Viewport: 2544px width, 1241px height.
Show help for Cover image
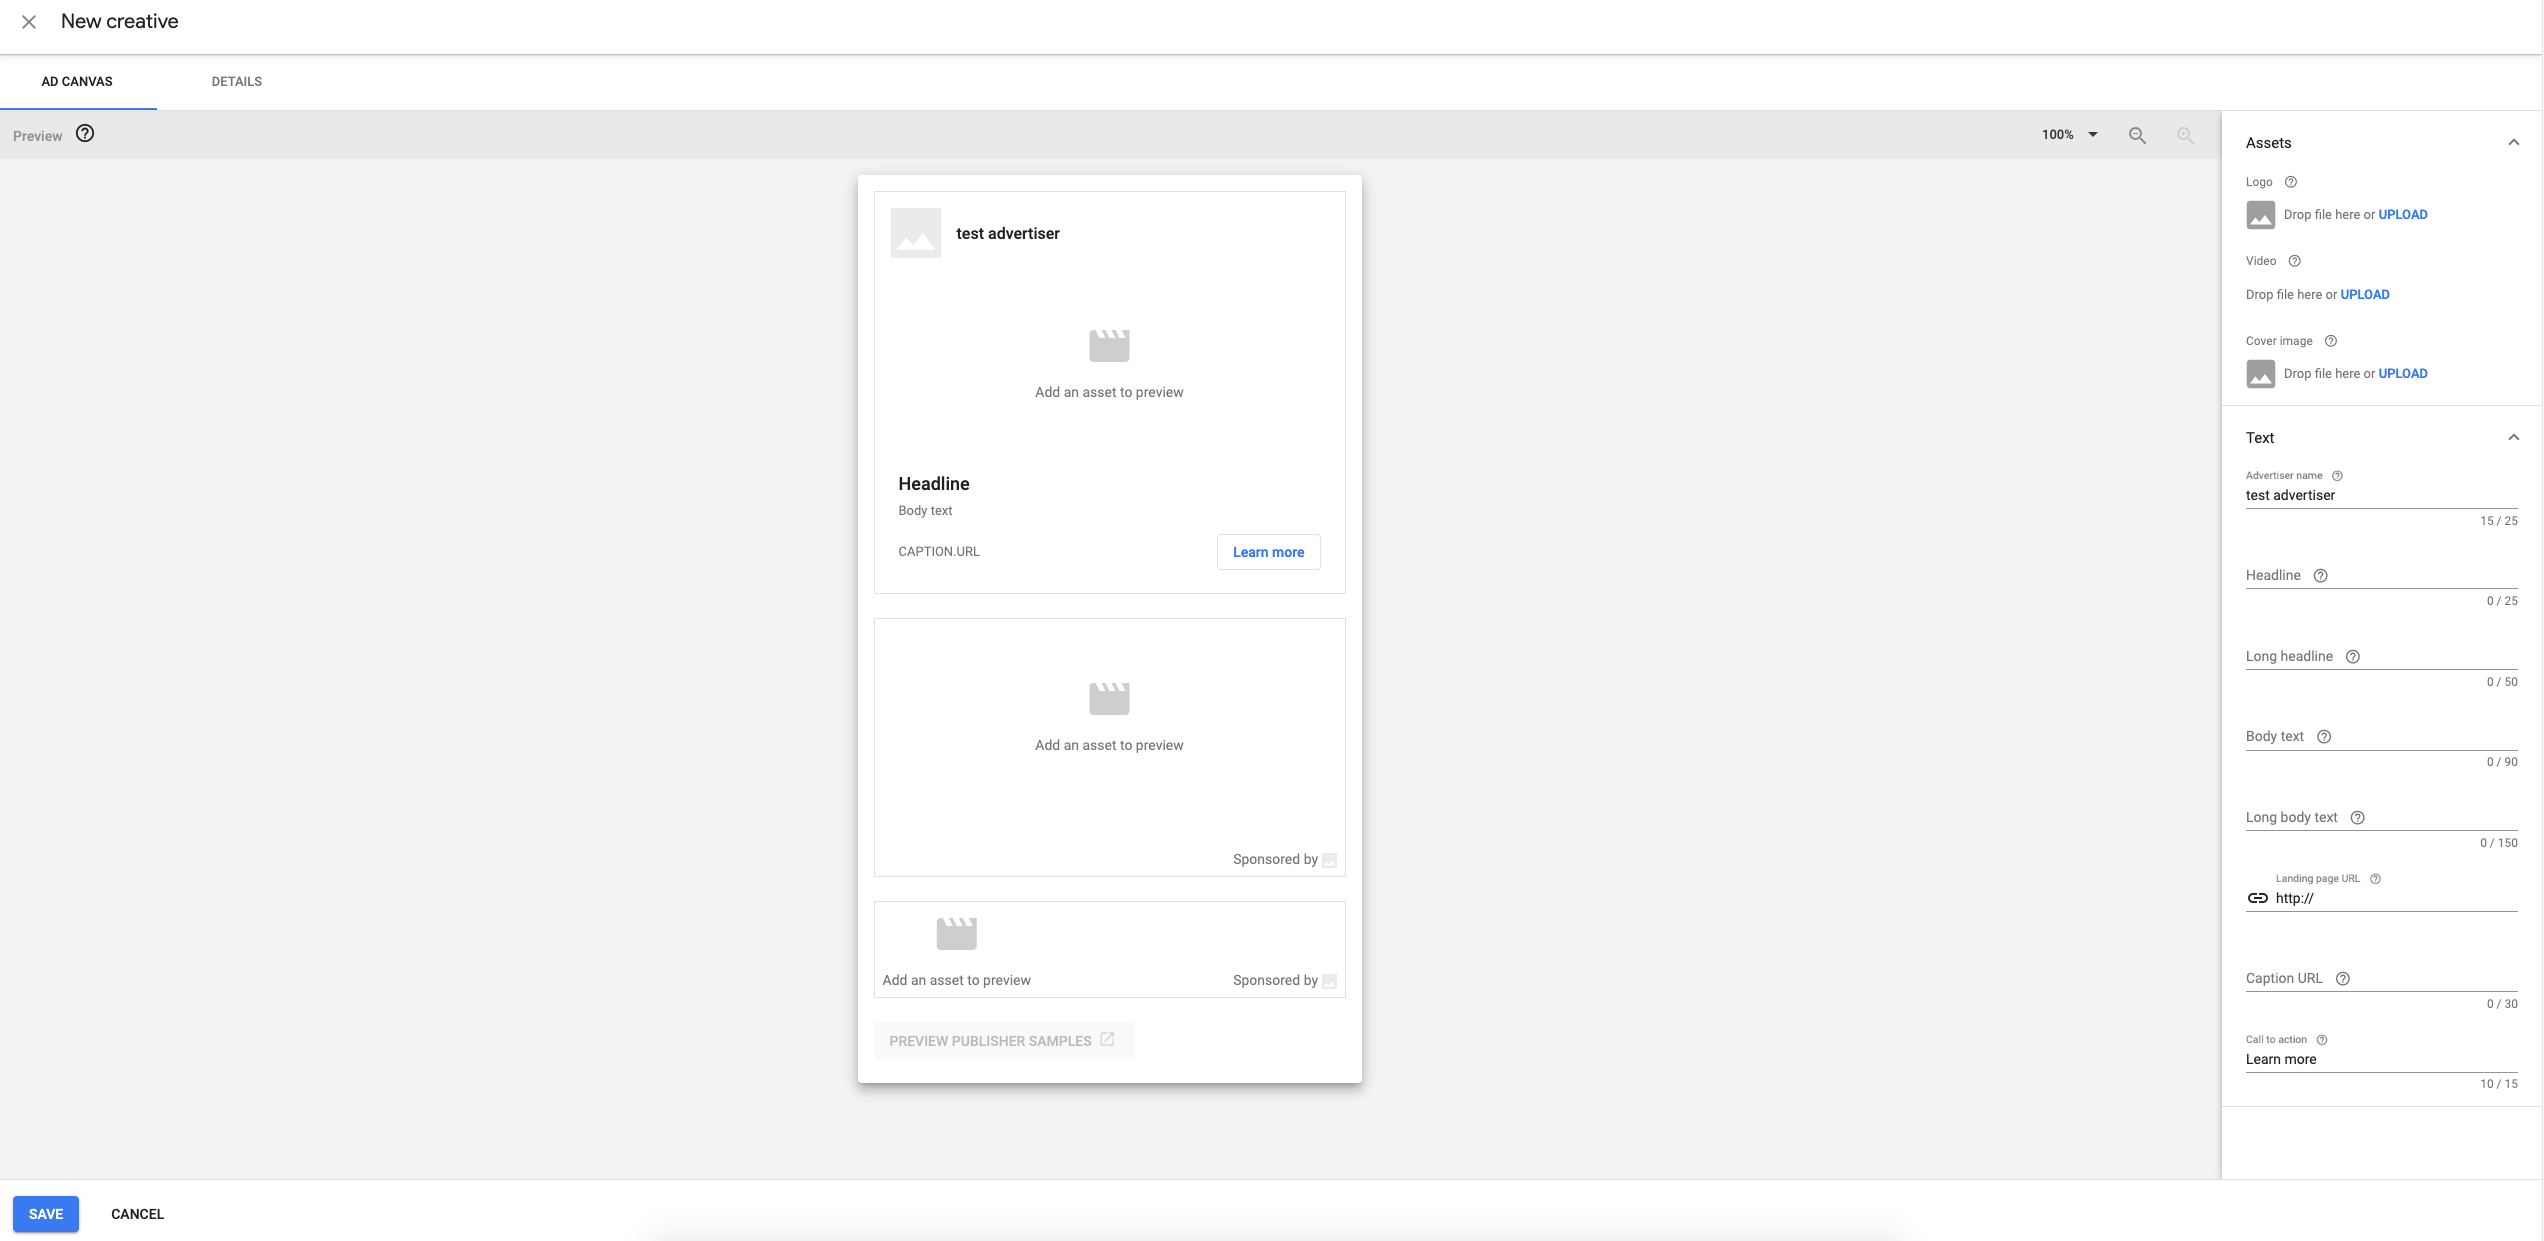coord(2331,341)
